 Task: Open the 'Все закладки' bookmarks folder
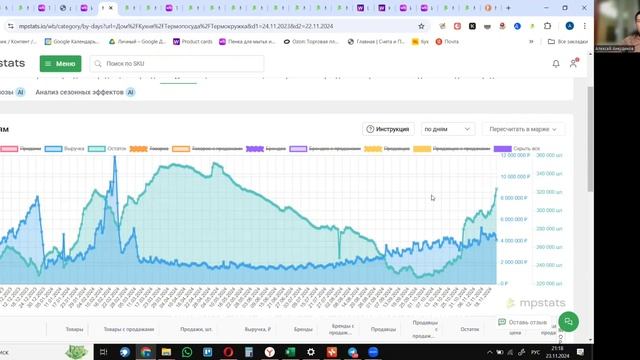[568, 41]
